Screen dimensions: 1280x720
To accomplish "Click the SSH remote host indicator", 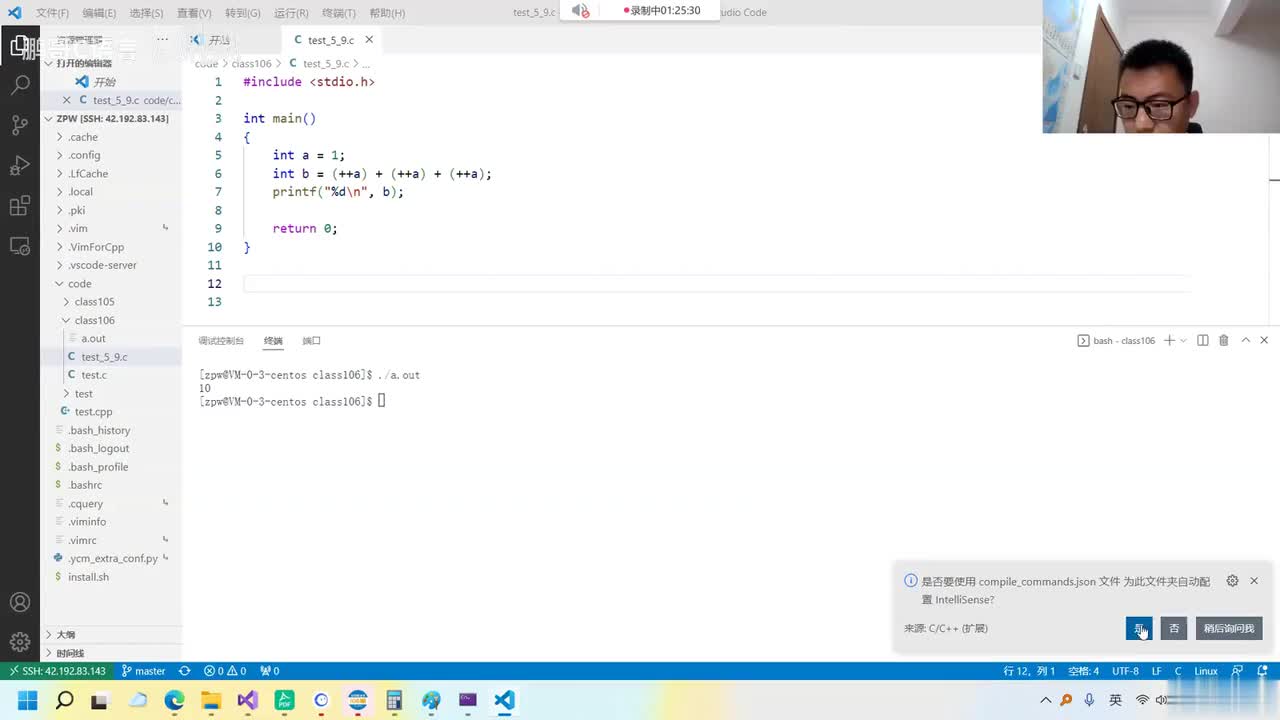I will [57, 671].
